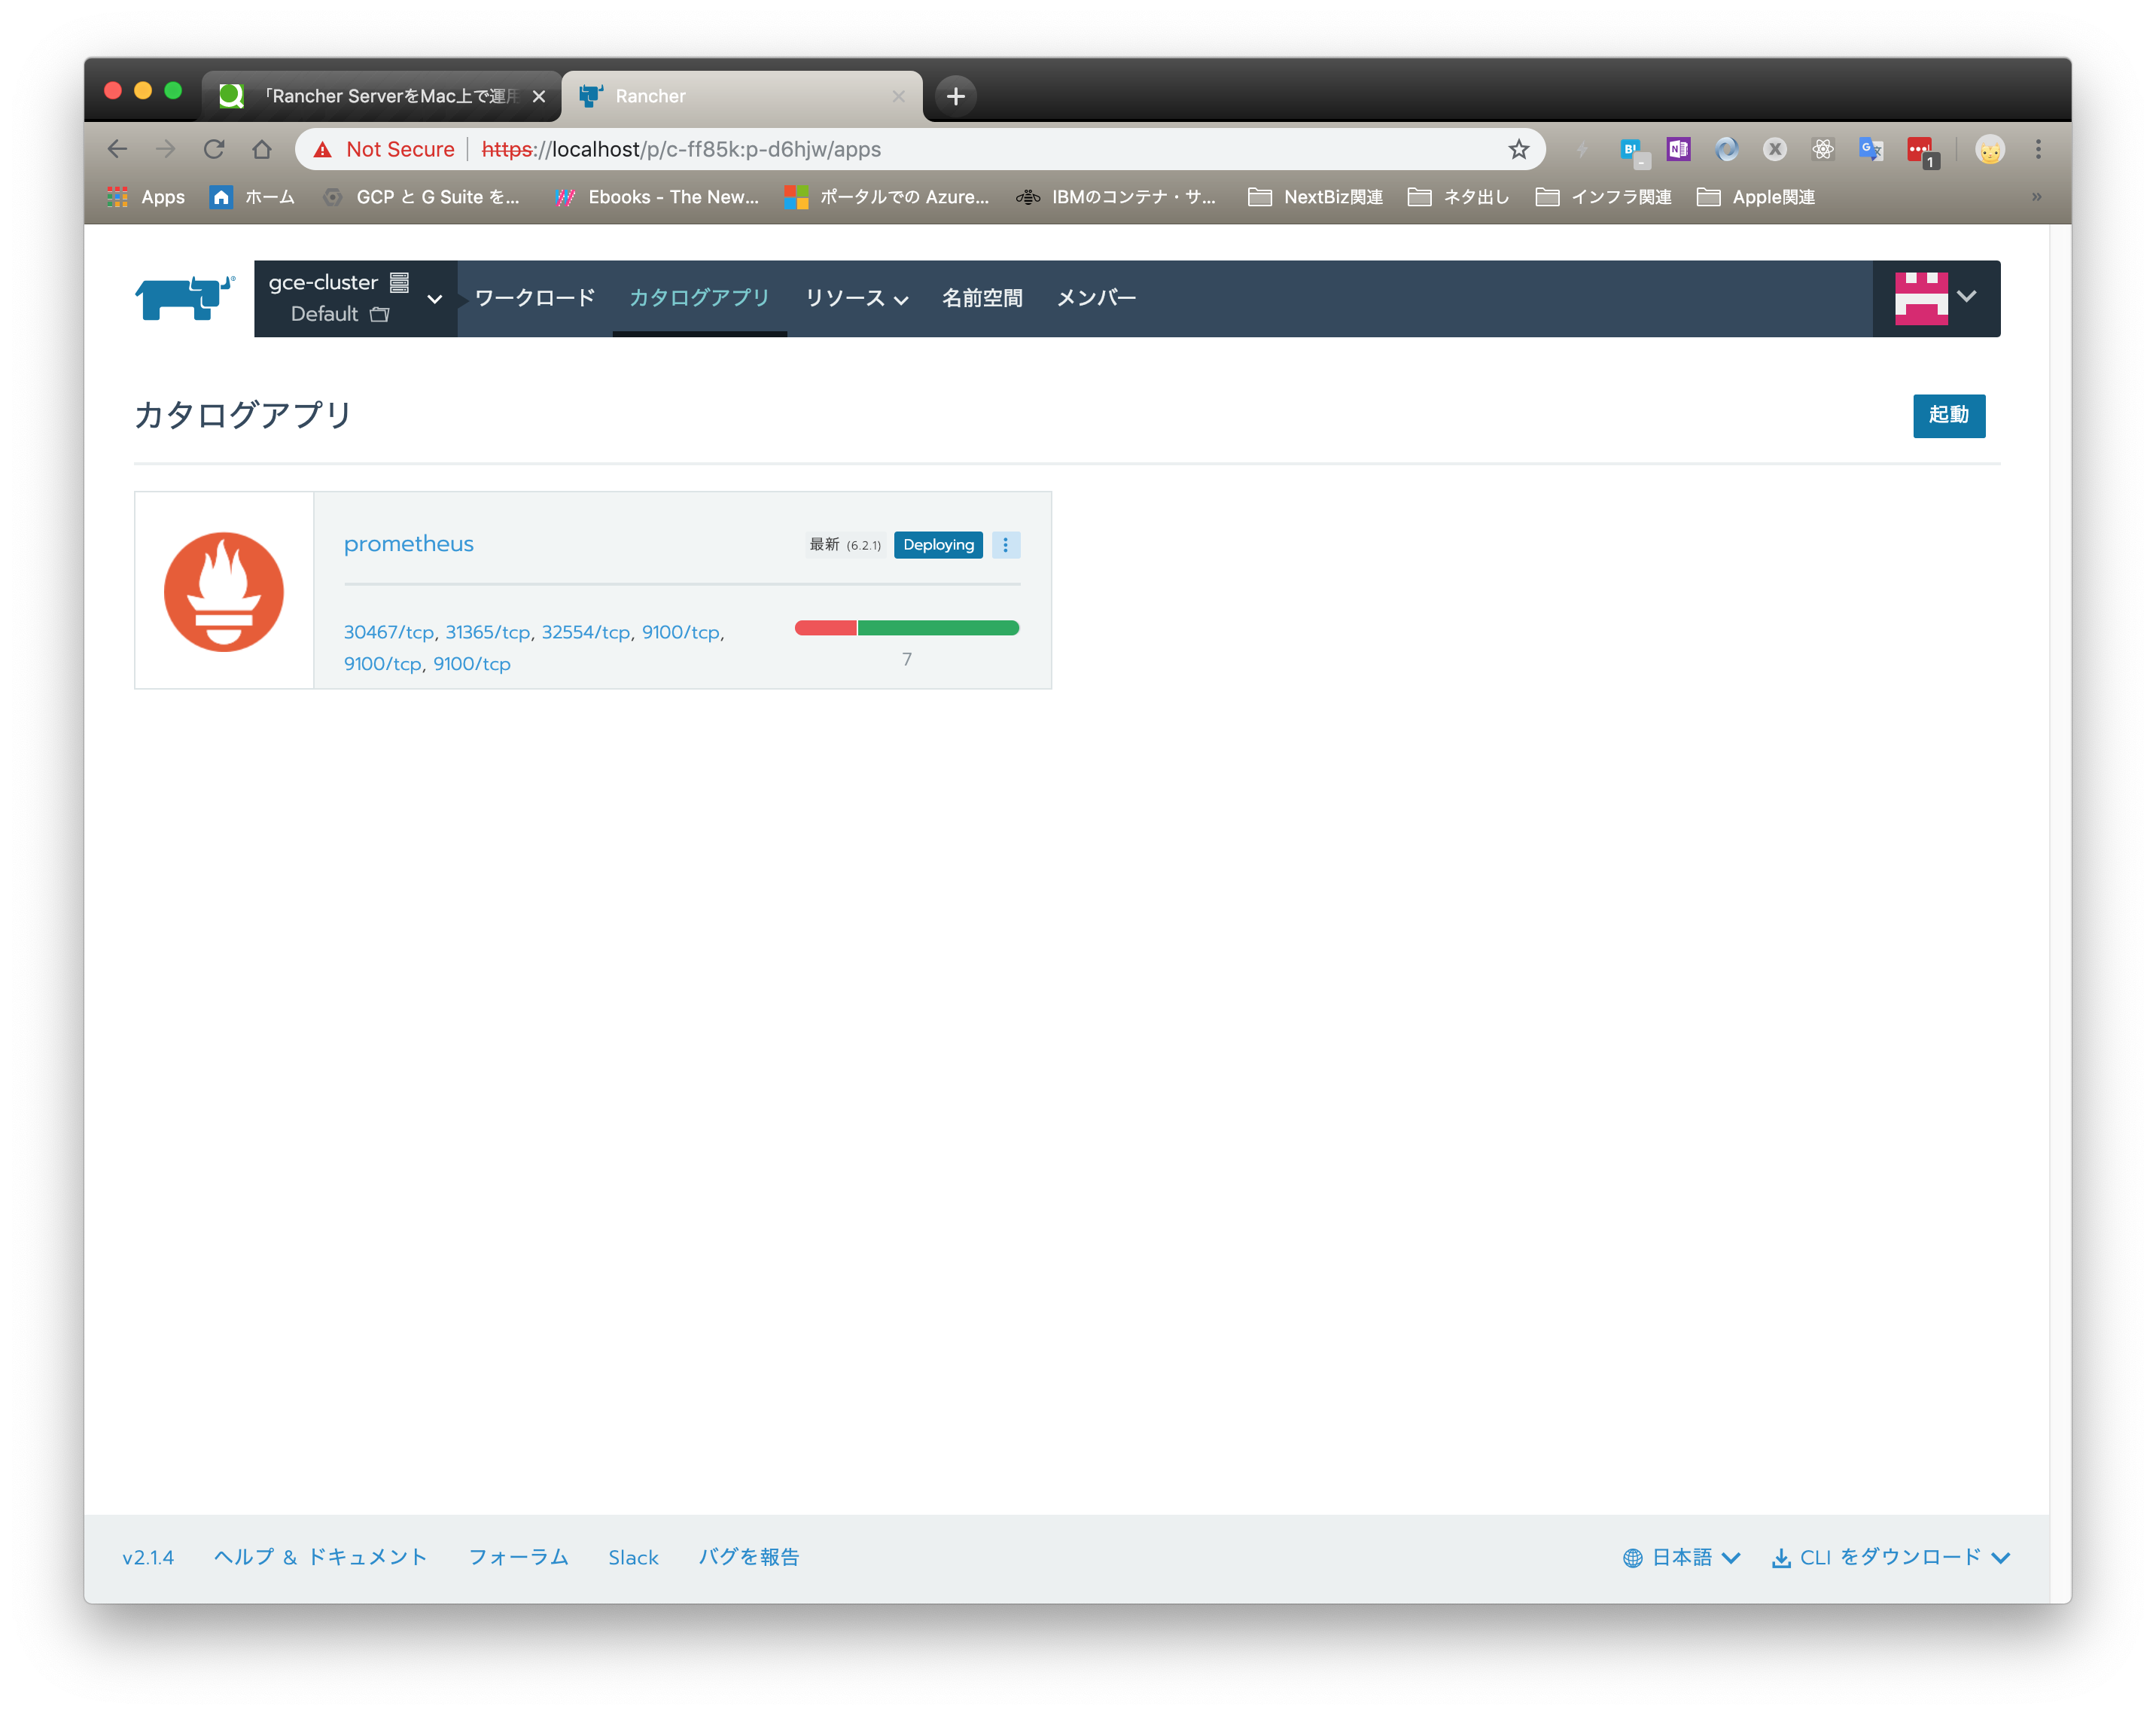2156x1715 pixels.
Task: Expand the CLI をダウンロード chevron
Action: pos(2000,1557)
